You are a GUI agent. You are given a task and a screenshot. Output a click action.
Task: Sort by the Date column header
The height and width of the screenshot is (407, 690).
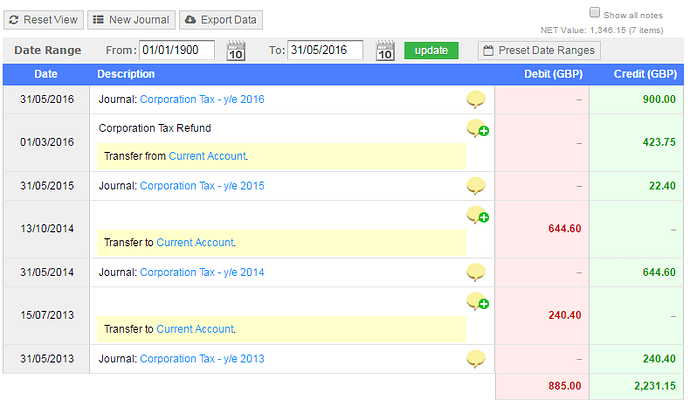(x=46, y=74)
